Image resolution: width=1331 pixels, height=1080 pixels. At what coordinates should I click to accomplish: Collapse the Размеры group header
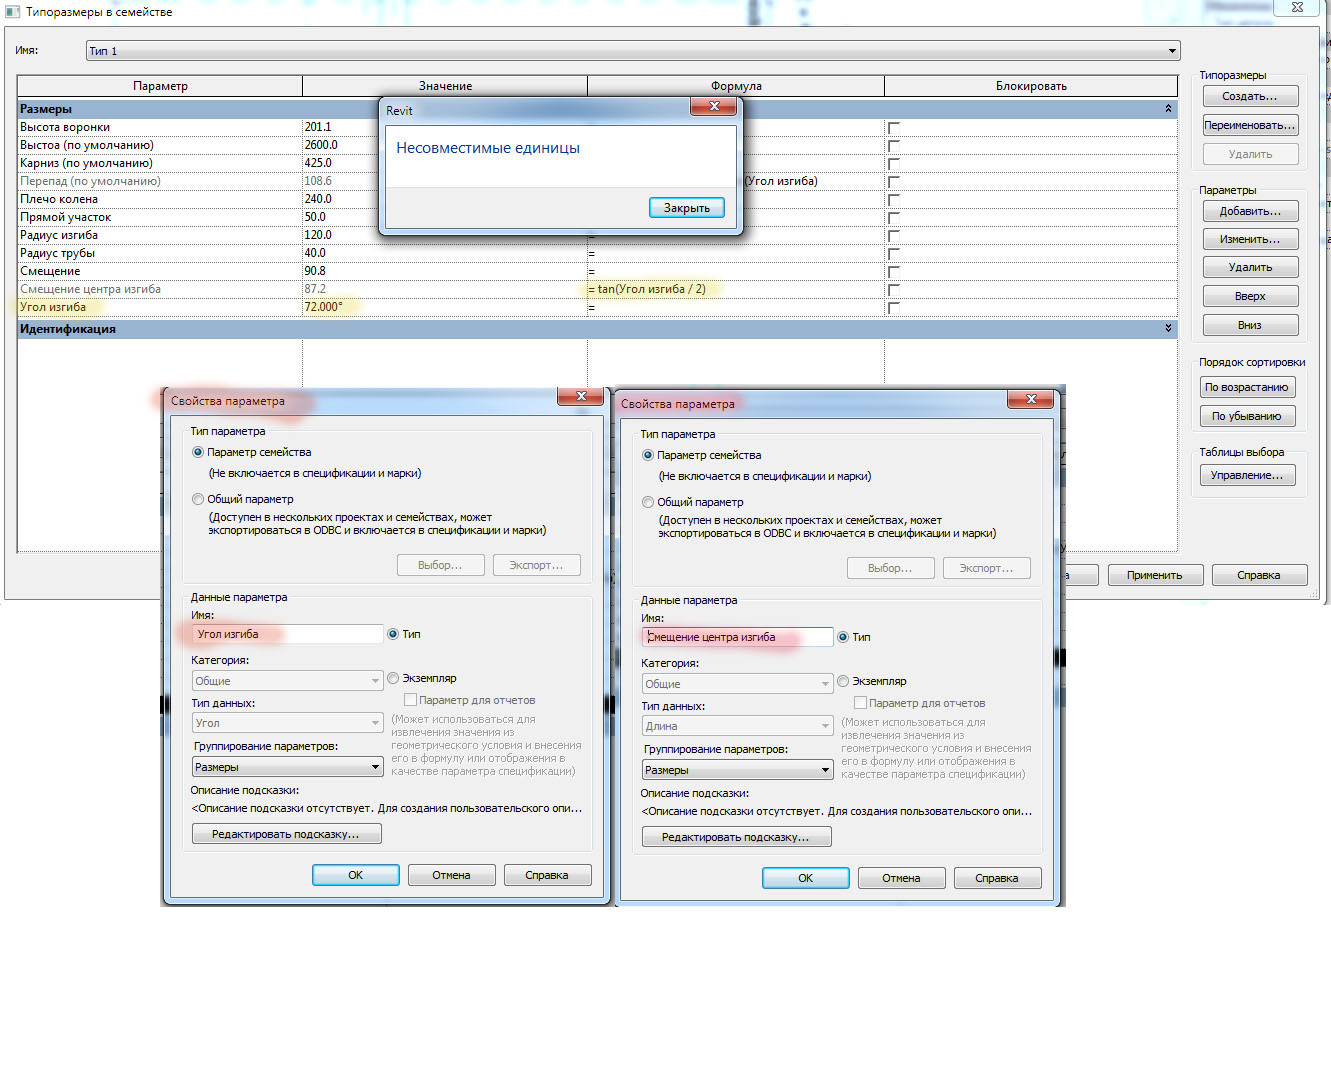click(x=1168, y=108)
